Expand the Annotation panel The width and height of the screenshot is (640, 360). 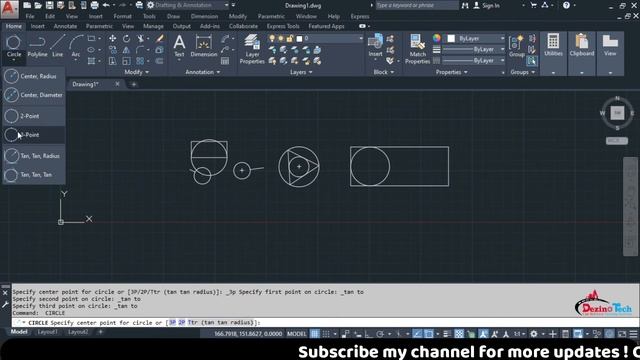[x=203, y=72]
